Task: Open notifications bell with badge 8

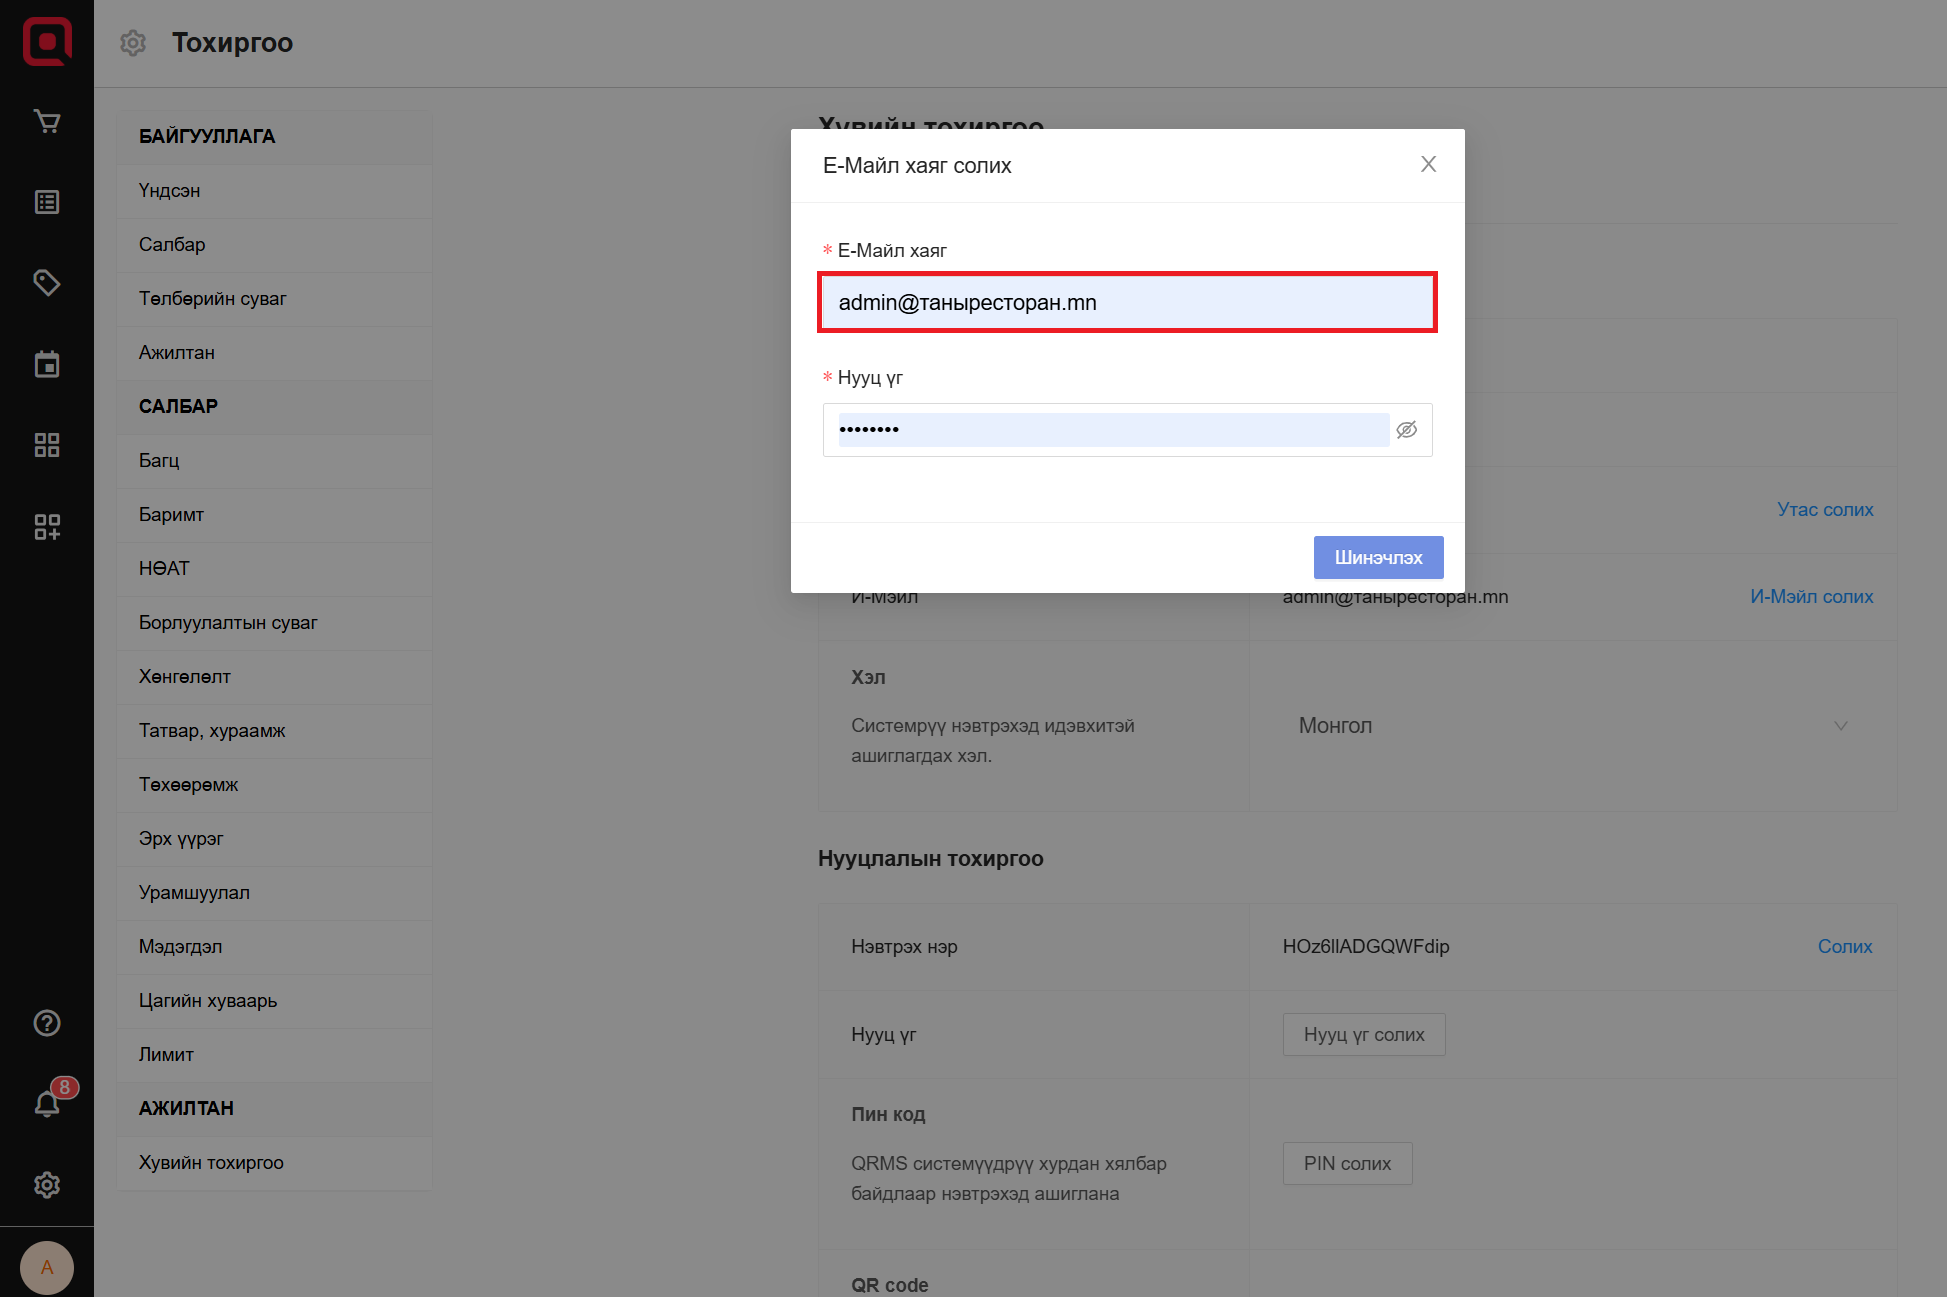Action: (x=47, y=1103)
